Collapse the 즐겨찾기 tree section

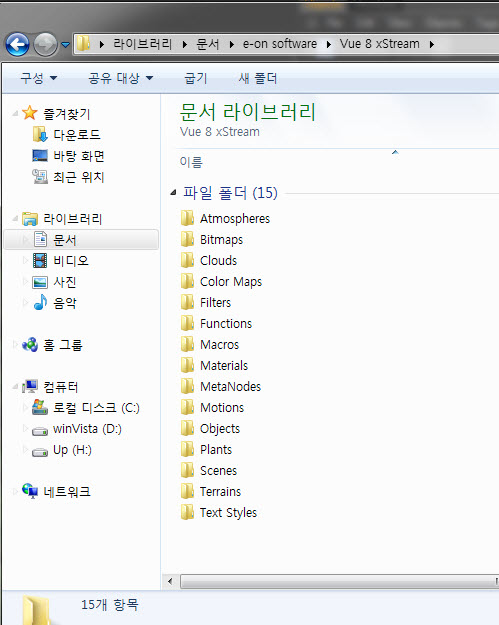[15, 114]
